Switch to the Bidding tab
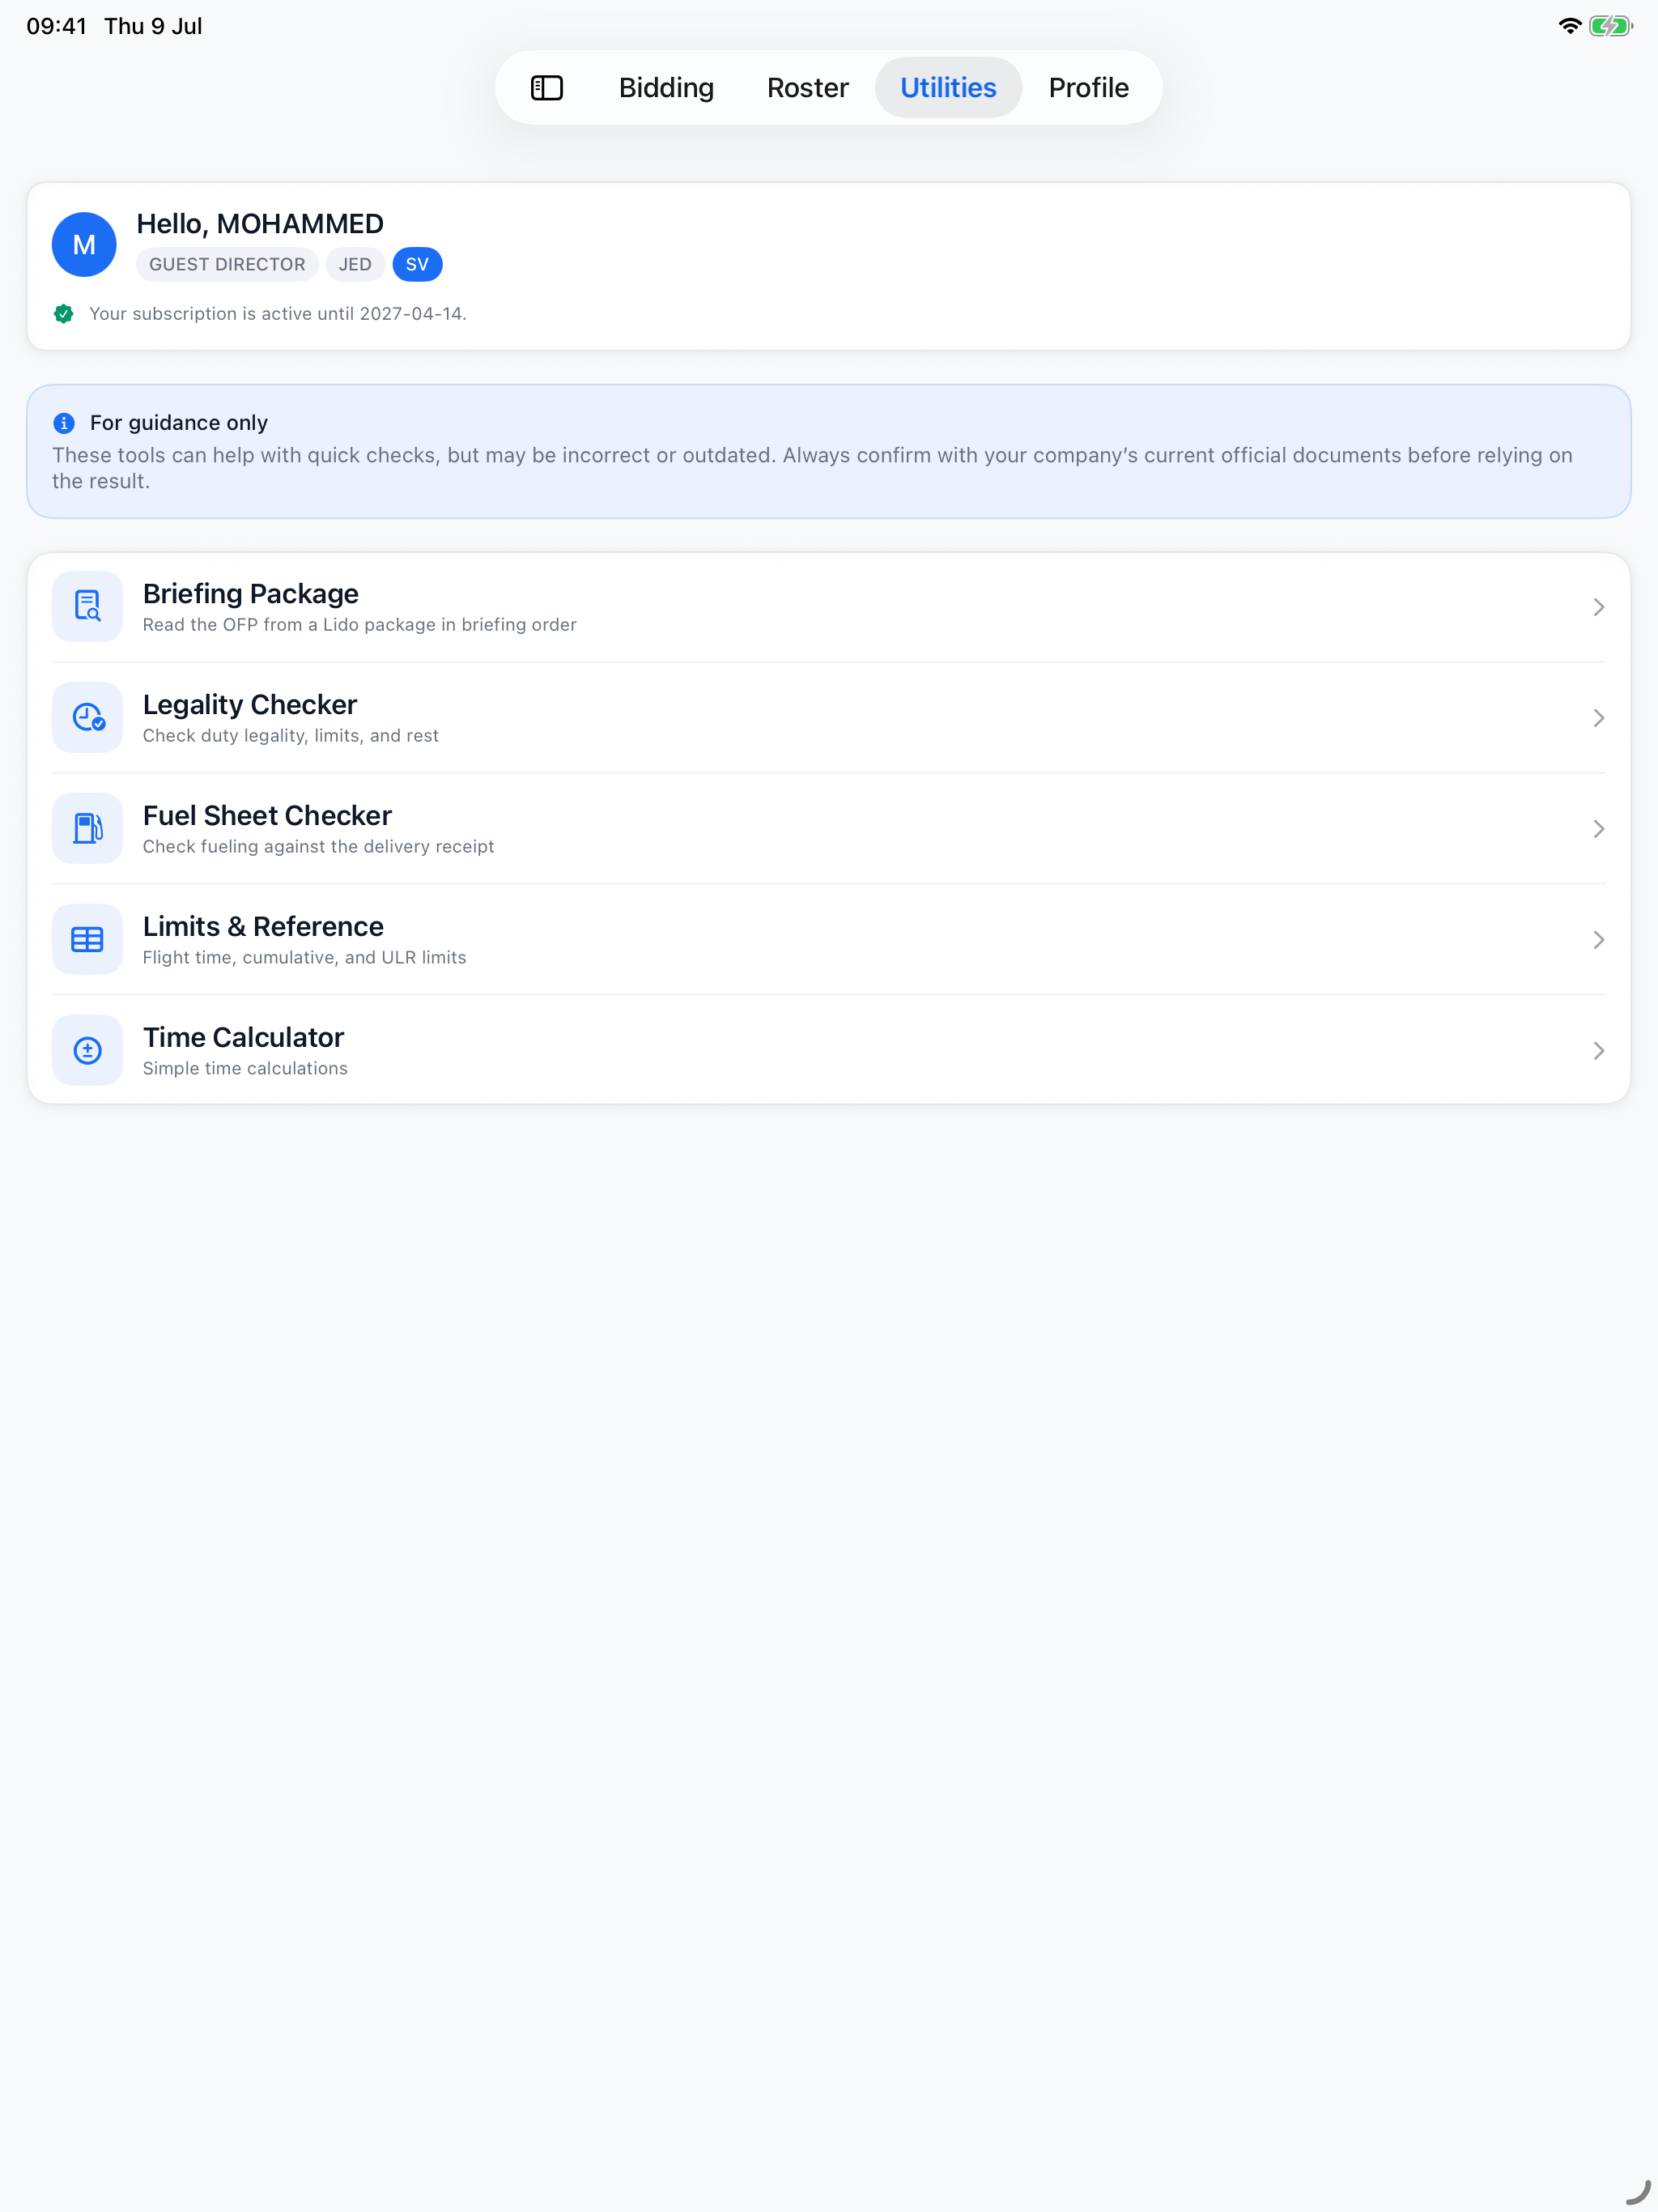The image size is (1658, 2212). coord(666,88)
